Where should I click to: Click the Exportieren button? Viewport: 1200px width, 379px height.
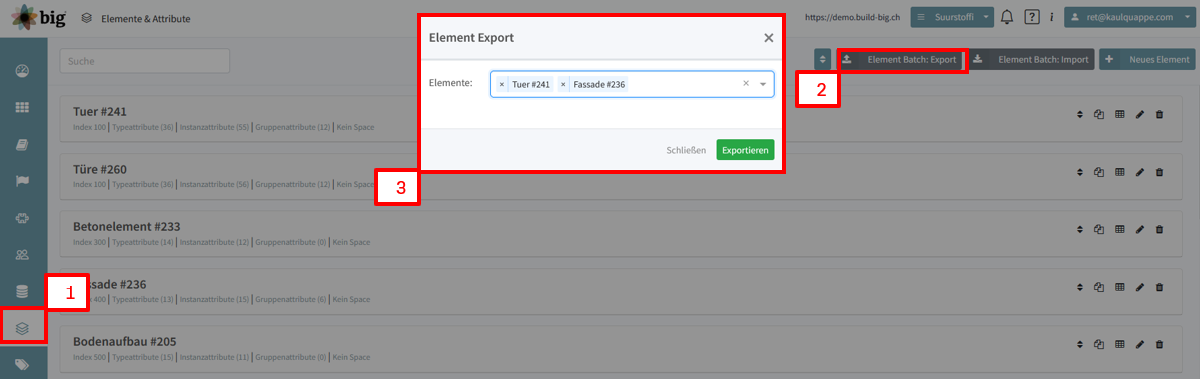(745, 150)
